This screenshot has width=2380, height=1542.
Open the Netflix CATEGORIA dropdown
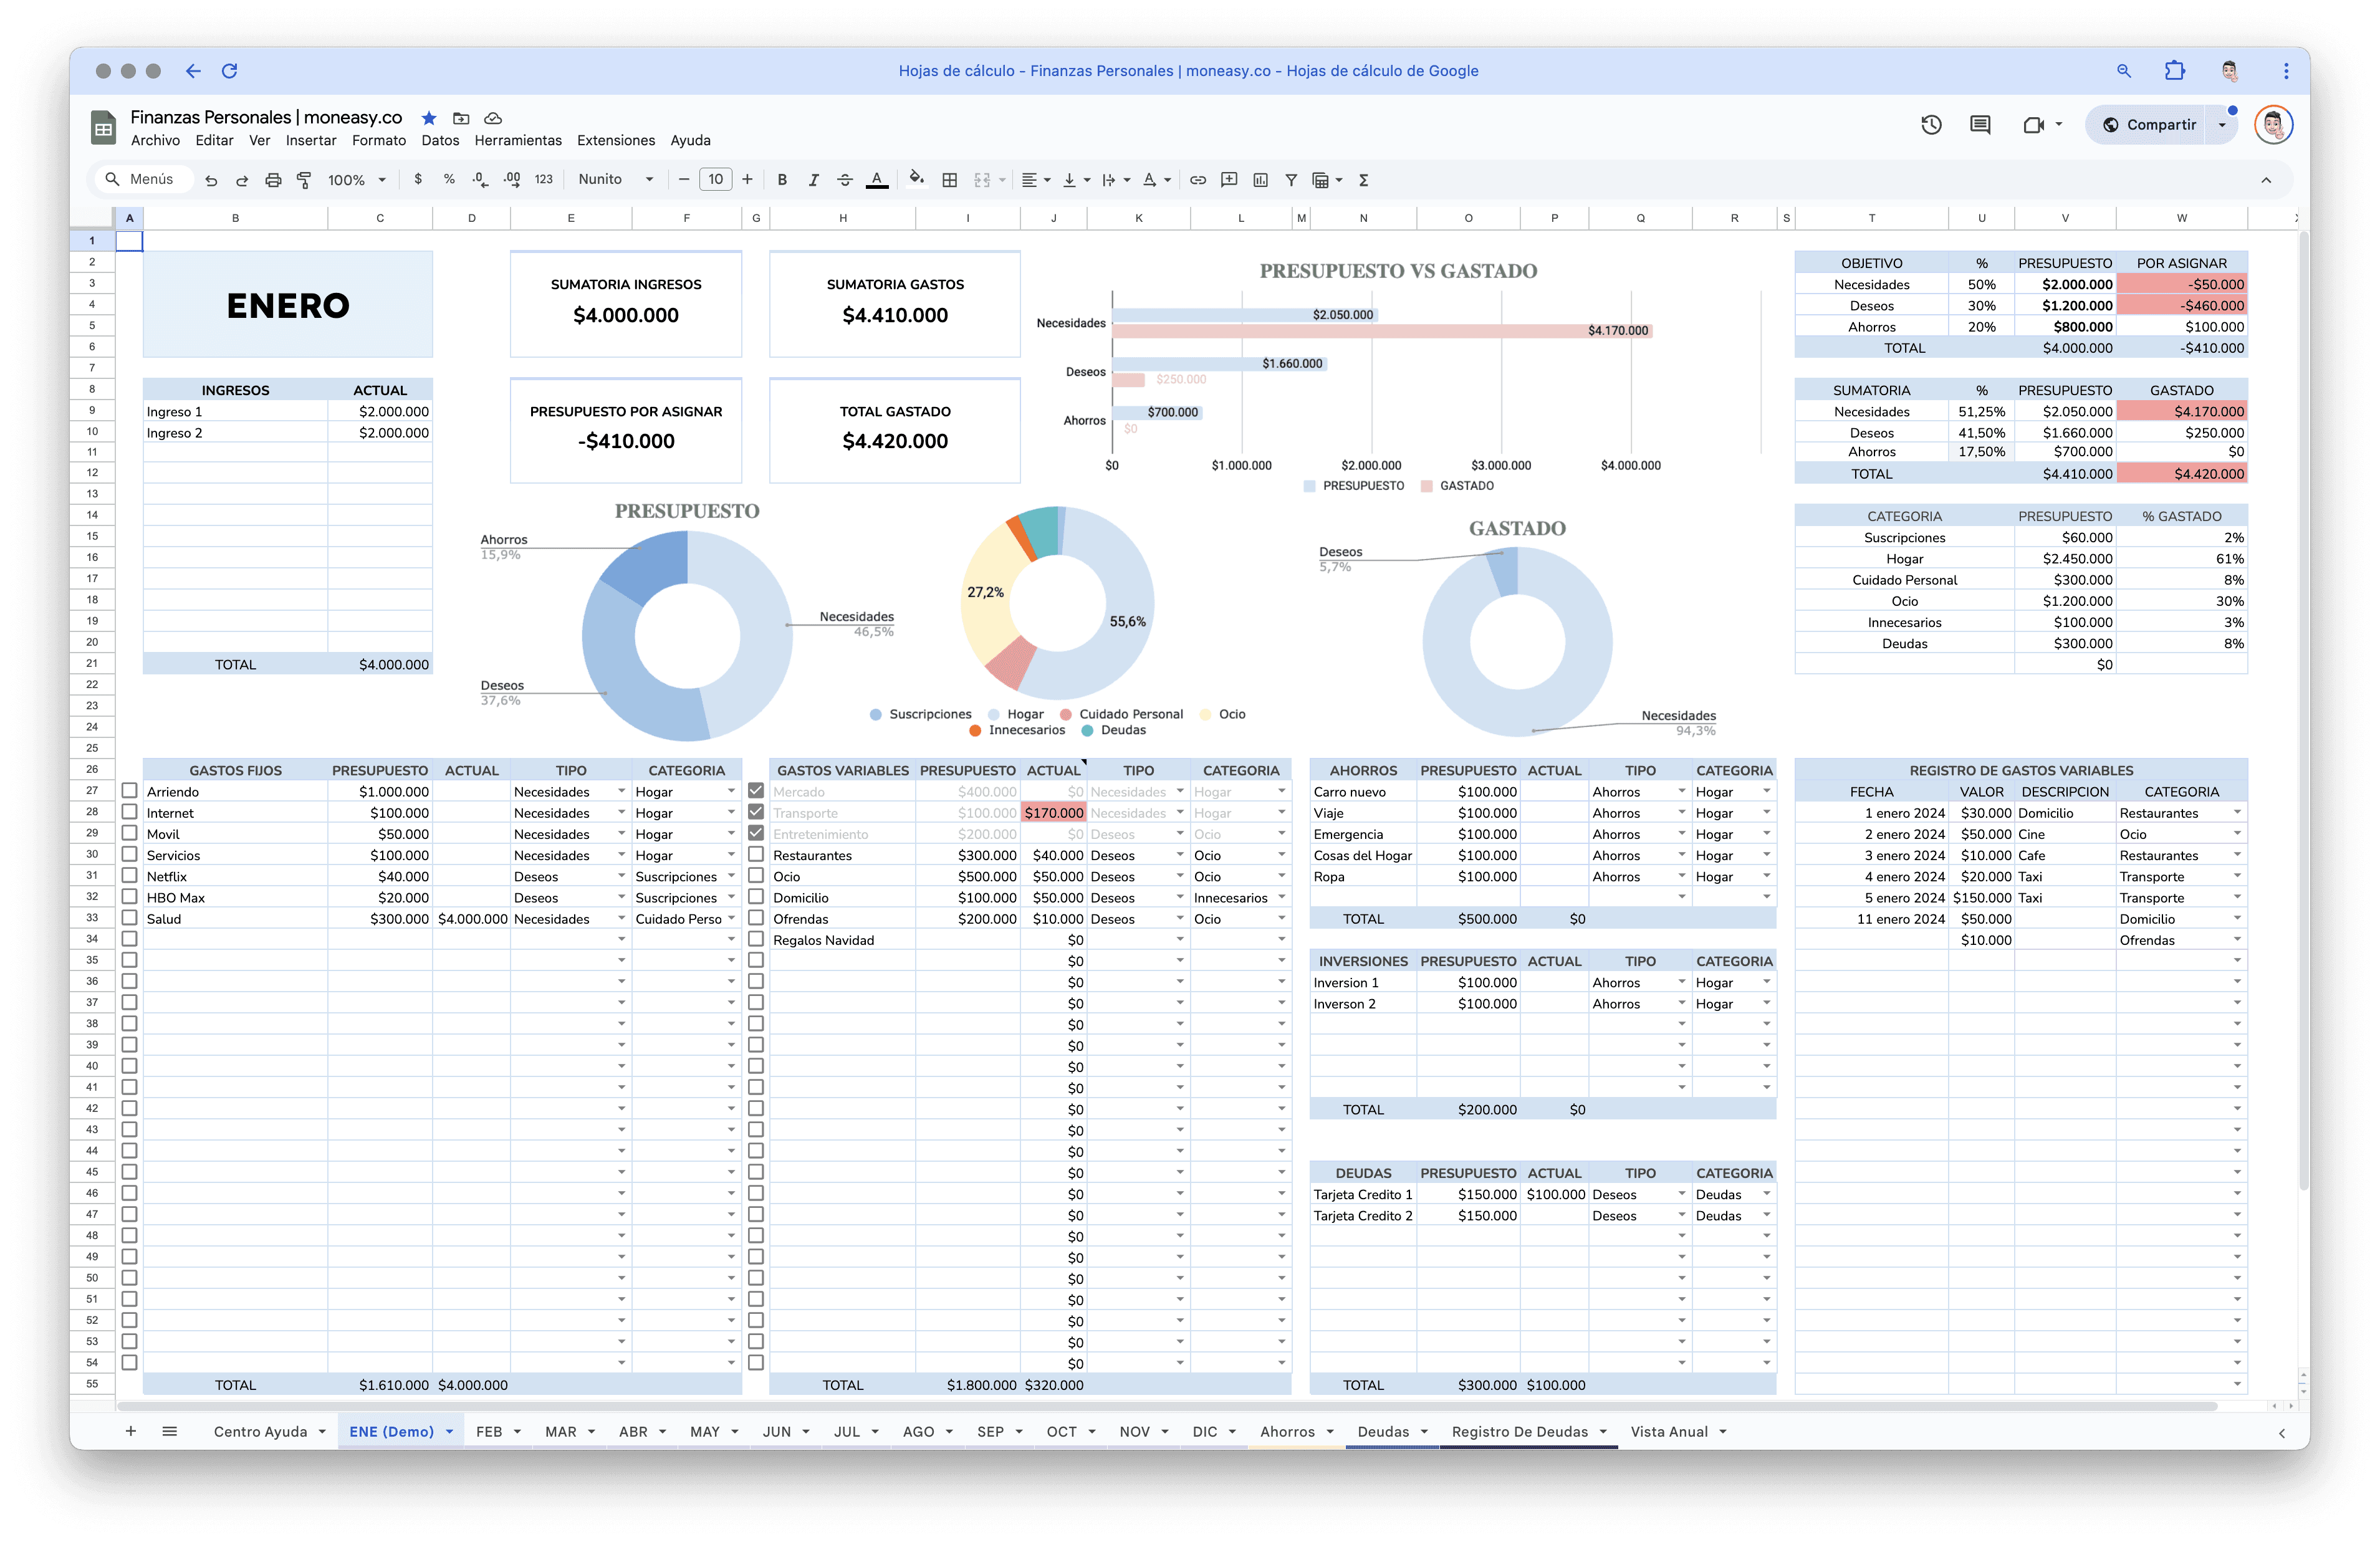731,876
